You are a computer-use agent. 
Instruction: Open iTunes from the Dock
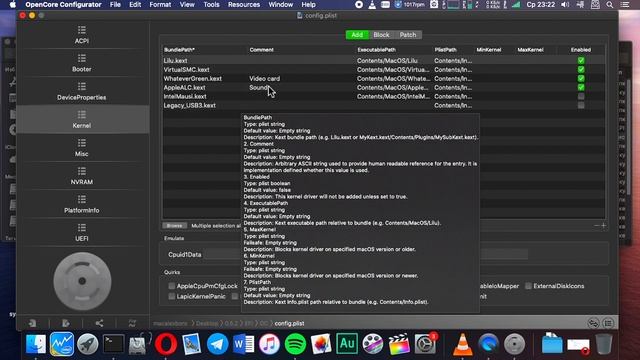pyautogui.click(x=269, y=344)
